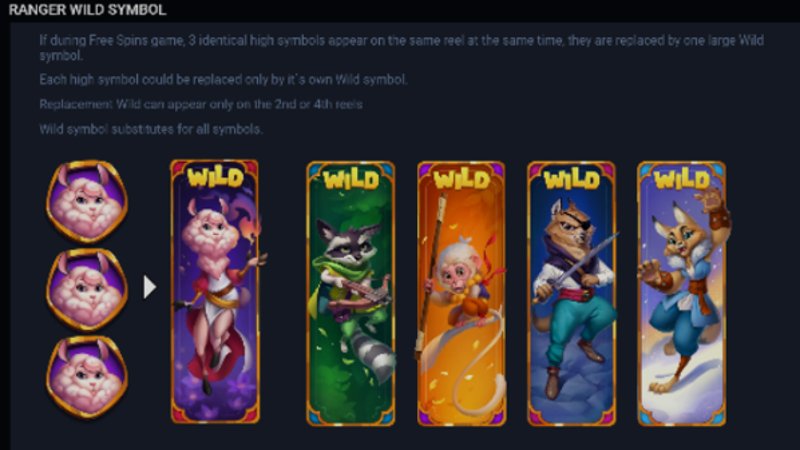
Task: Click the 'Each high symbol could be replaced' line
Action: pyautogui.click(x=223, y=80)
